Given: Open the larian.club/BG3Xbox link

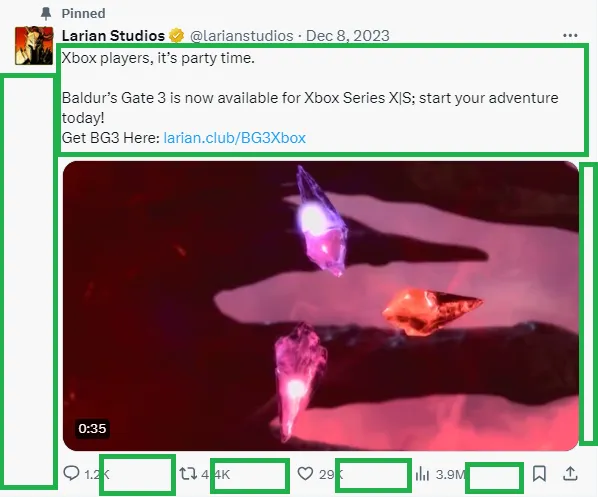Looking at the screenshot, I should tap(235, 138).
